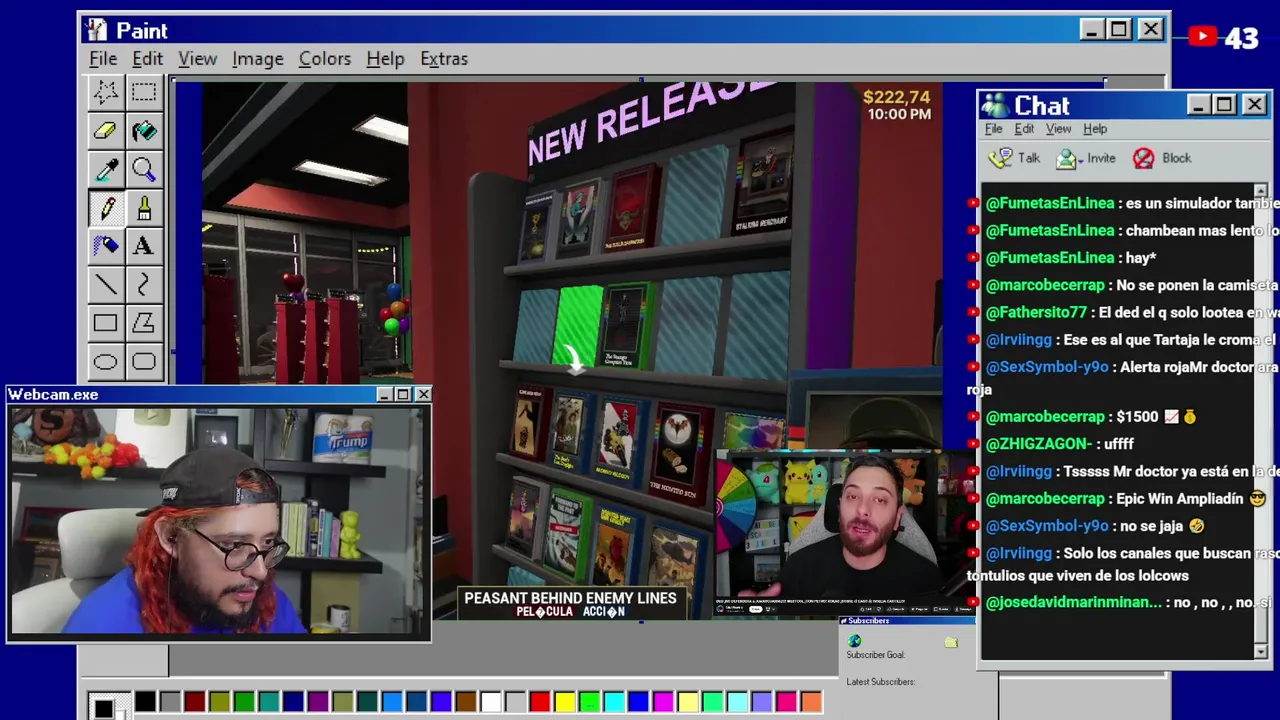Choose the Brush tool
Screen dimensions: 1280x720
pyautogui.click(x=143, y=208)
